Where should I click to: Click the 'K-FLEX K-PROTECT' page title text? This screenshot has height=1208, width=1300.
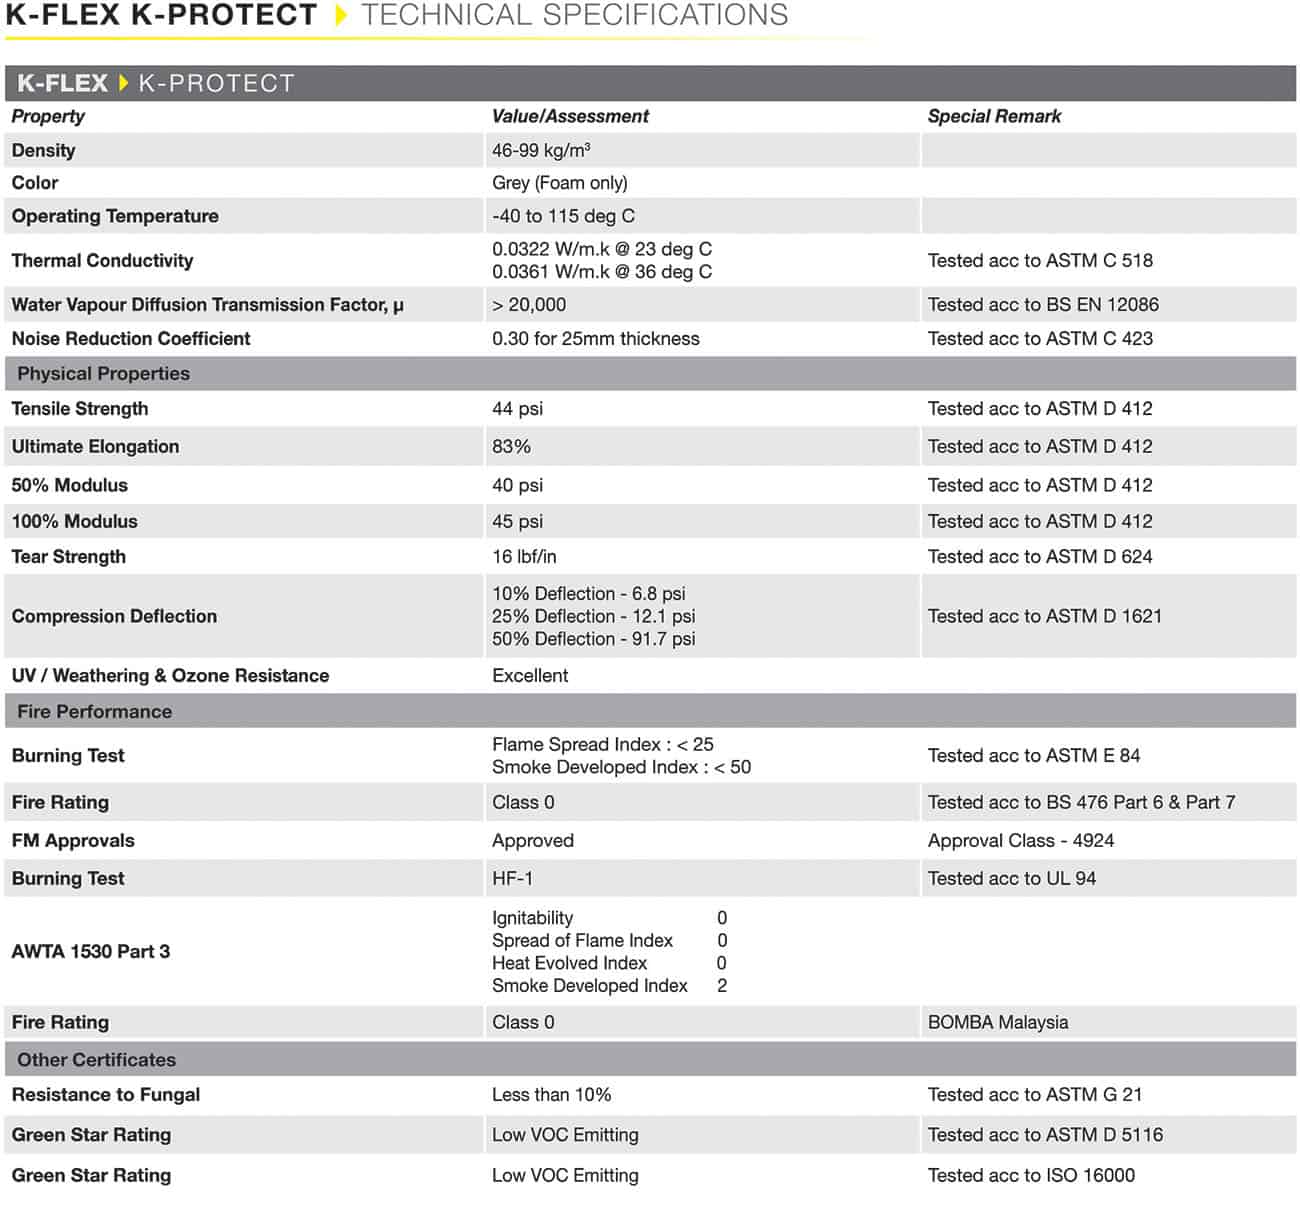tap(161, 15)
